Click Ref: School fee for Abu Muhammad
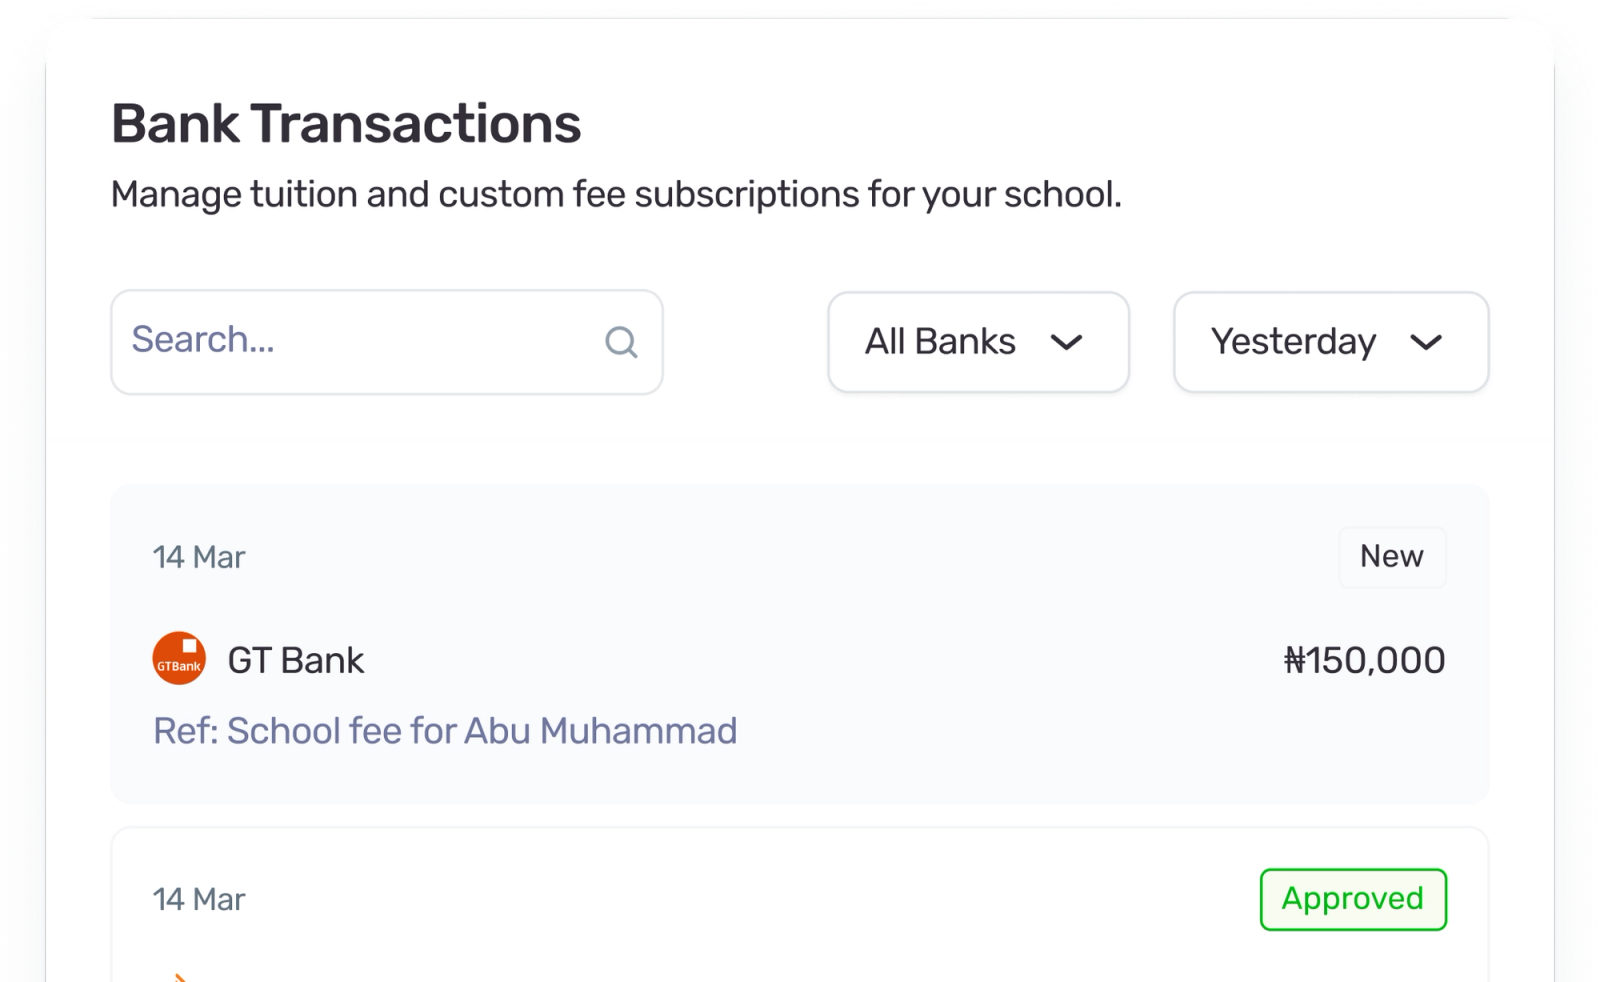The image size is (1600, 982). pyautogui.click(x=445, y=731)
